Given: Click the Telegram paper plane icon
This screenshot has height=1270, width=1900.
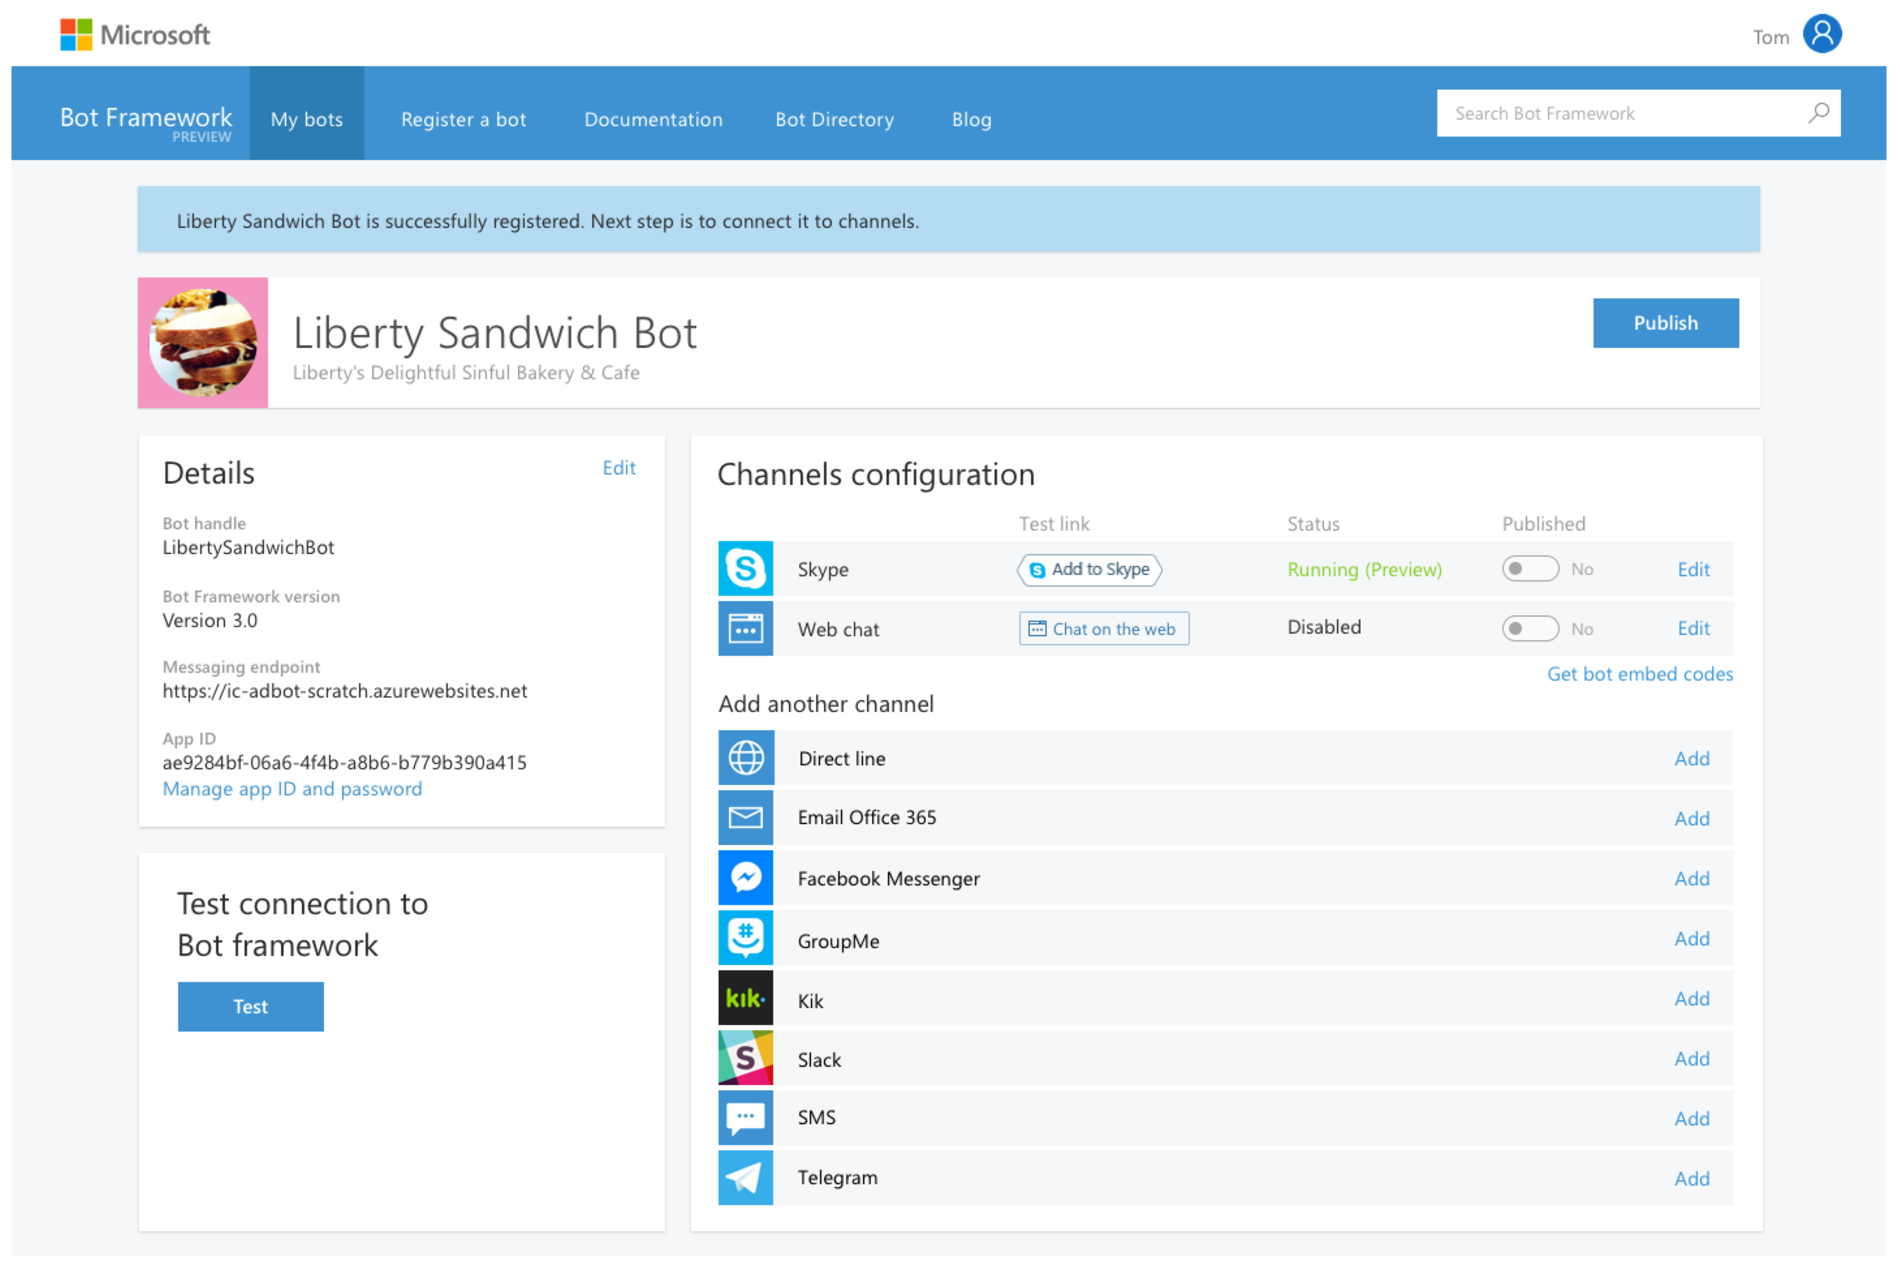Looking at the screenshot, I should pyautogui.click(x=745, y=1178).
